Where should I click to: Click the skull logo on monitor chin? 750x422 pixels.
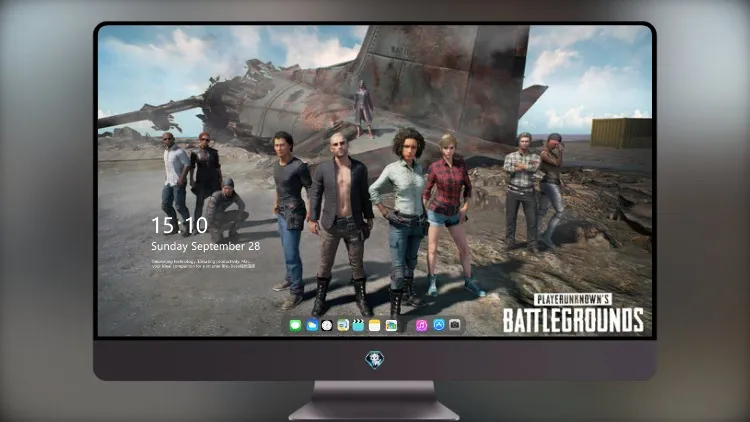click(375, 360)
